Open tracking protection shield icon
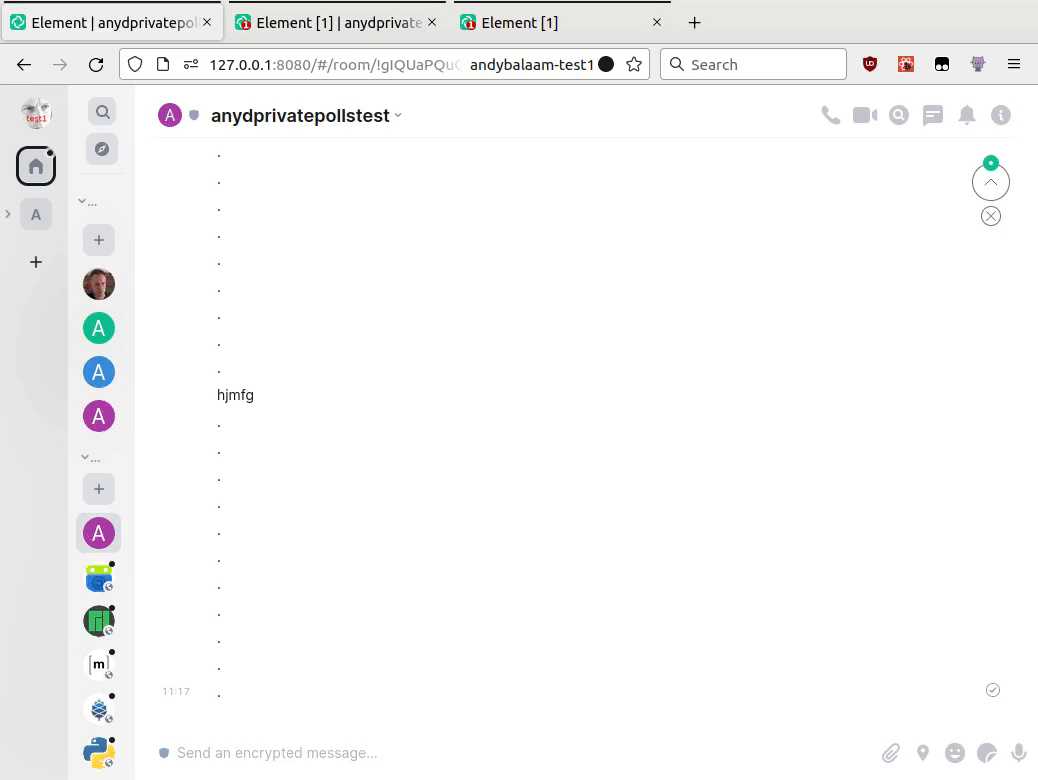The height and width of the screenshot is (780, 1038). pyautogui.click(x=135, y=64)
